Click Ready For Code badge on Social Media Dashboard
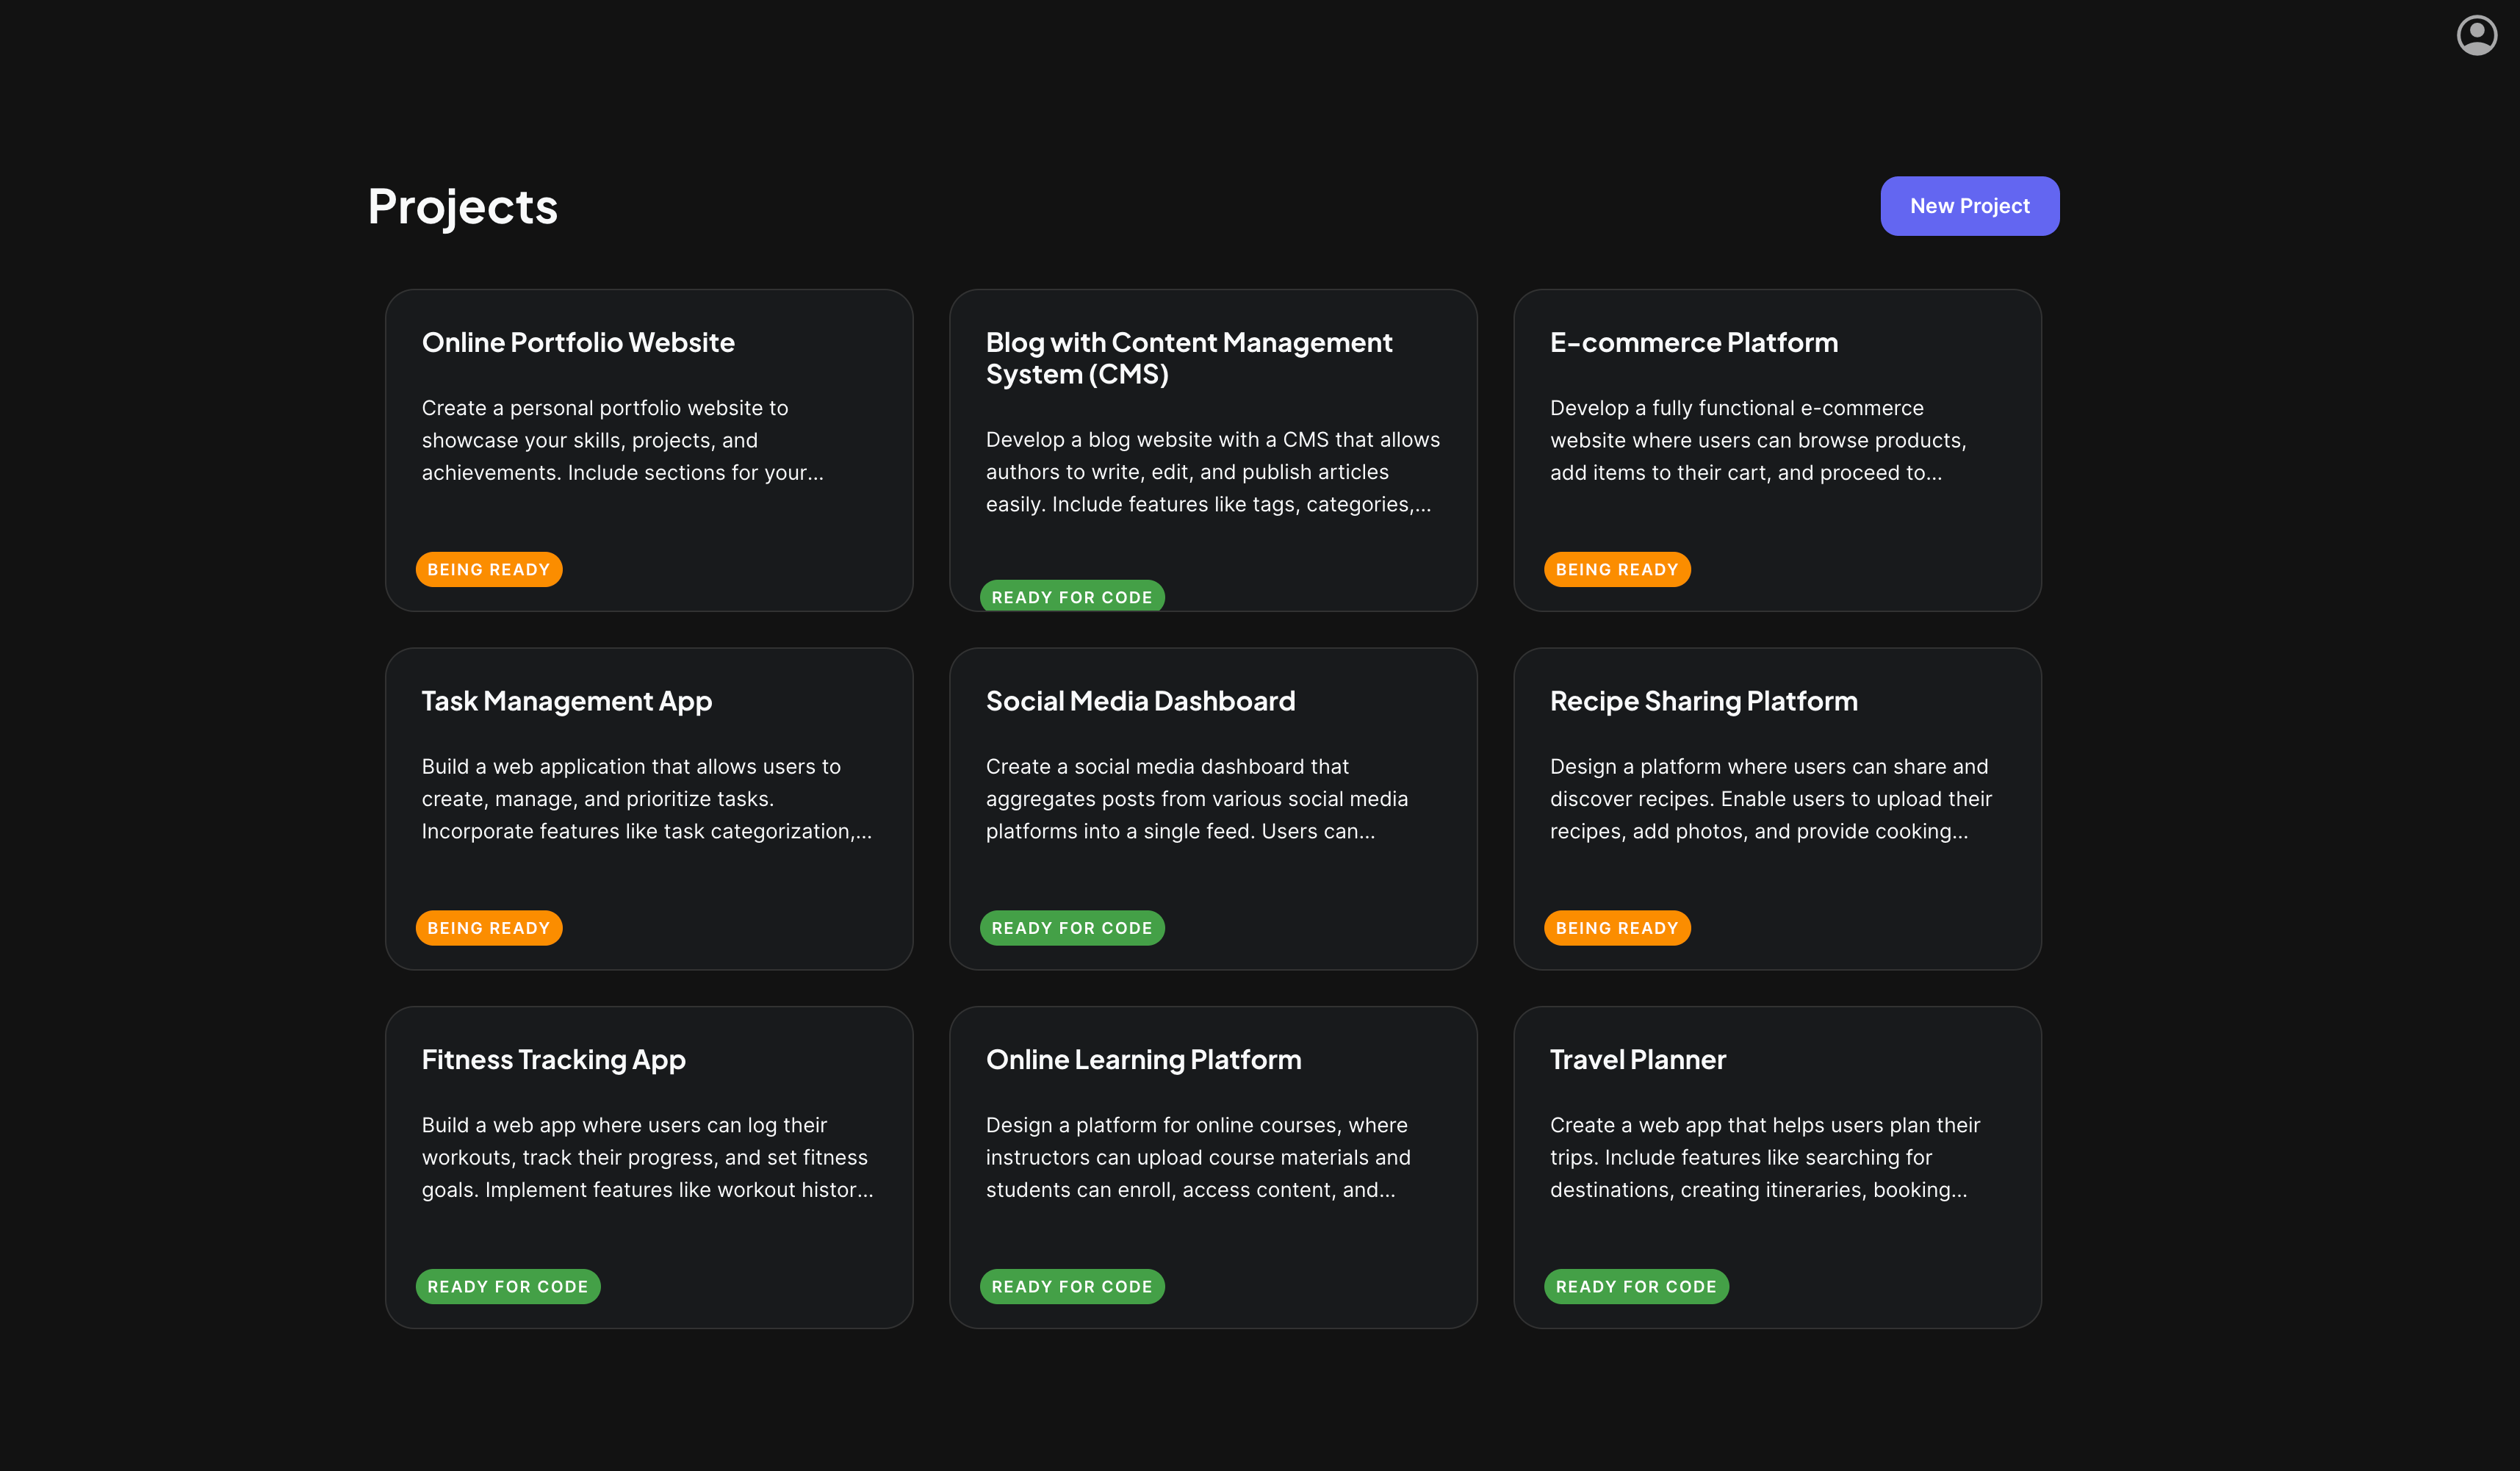The height and width of the screenshot is (1471, 2520). [x=1071, y=928]
